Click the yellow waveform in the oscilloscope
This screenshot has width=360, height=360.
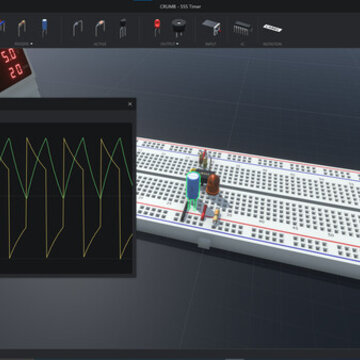(x=67, y=198)
